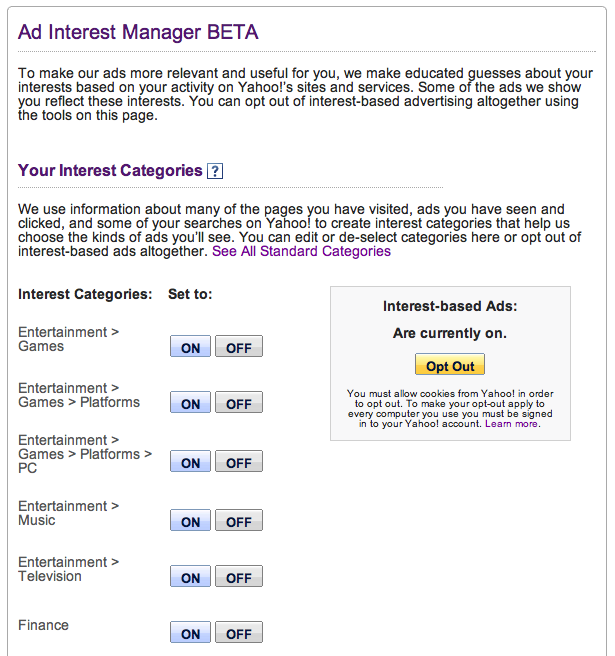Click the Your Interest Categories heading
Screen dimensions: 615x656
110,171
